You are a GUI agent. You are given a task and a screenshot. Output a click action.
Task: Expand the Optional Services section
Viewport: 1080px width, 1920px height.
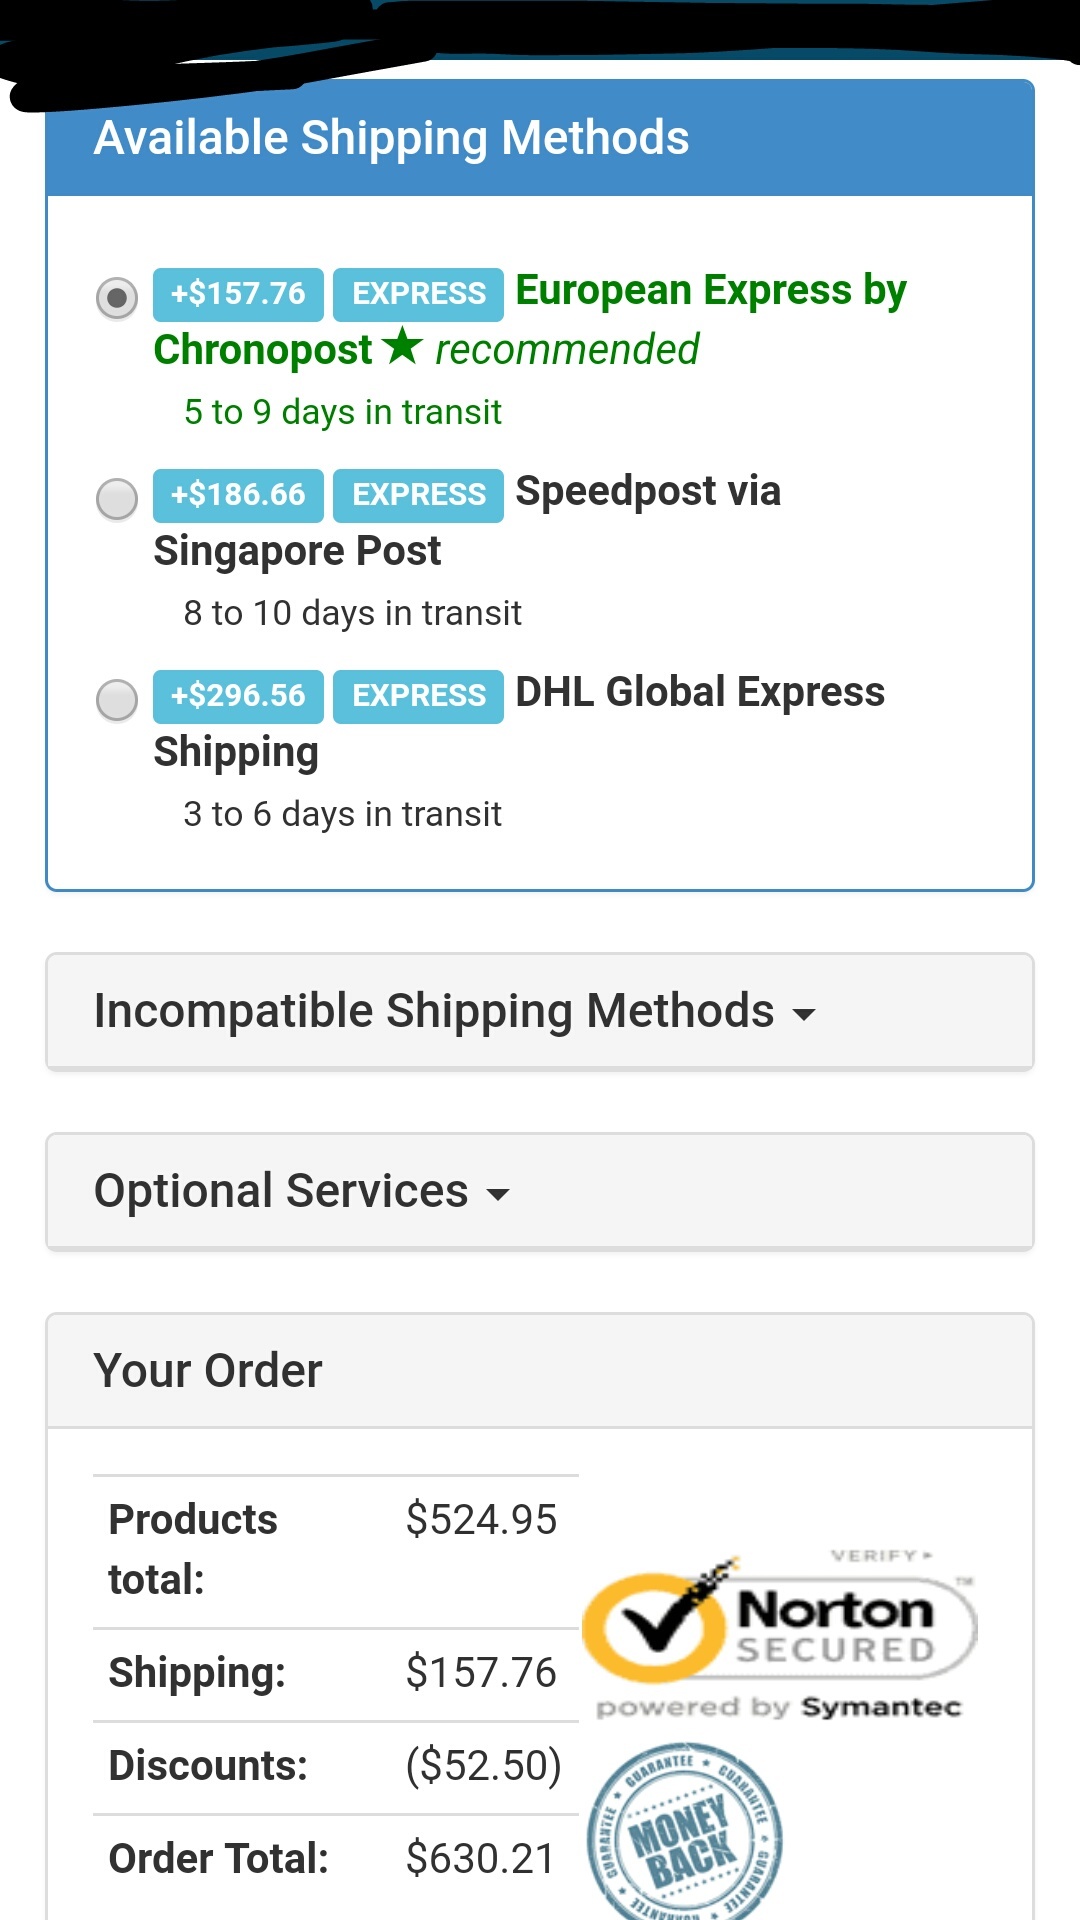pos(281,1191)
